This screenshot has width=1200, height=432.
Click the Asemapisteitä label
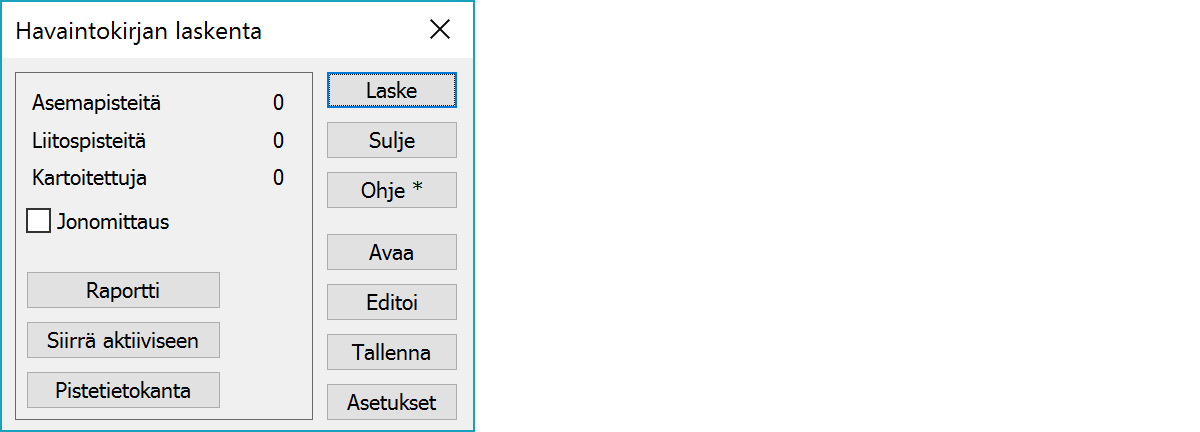[x=96, y=102]
